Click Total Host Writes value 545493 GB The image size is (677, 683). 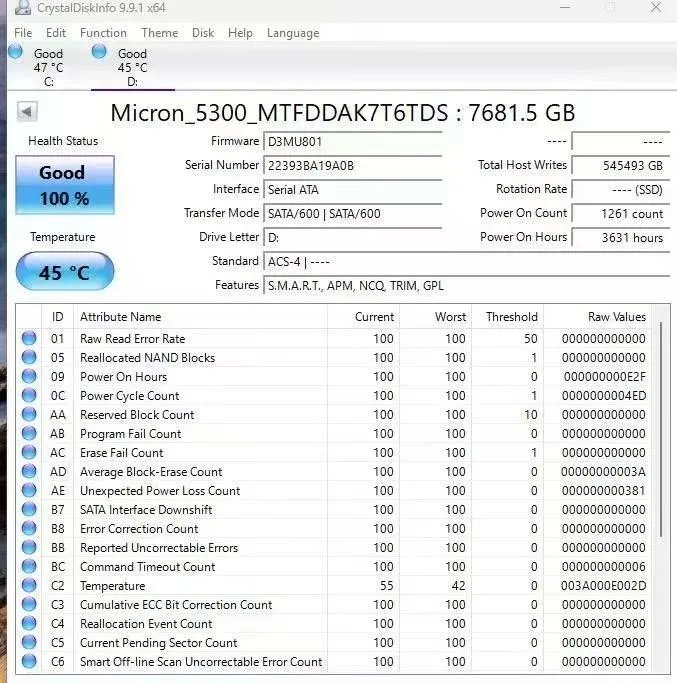pyautogui.click(x=620, y=166)
